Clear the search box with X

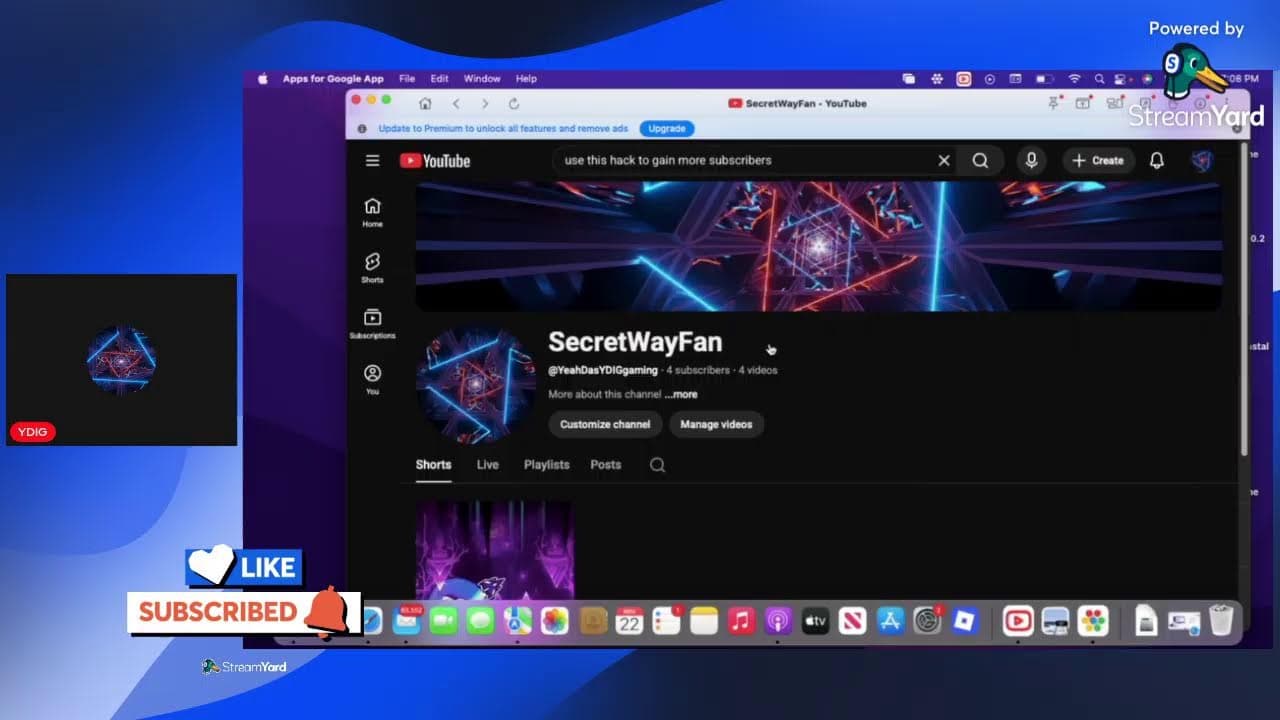(x=943, y=160)
